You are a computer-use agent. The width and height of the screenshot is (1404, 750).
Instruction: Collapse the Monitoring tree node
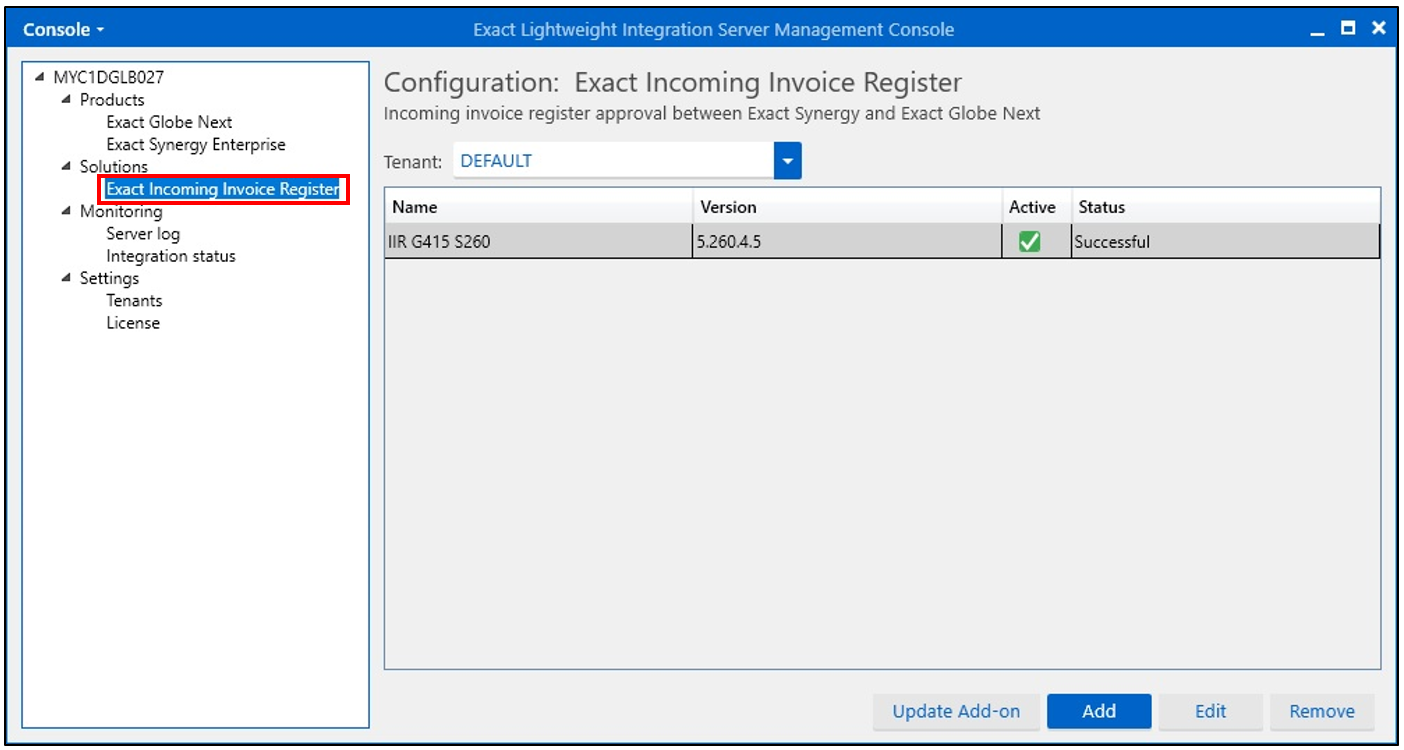click(x=66, y=211)
